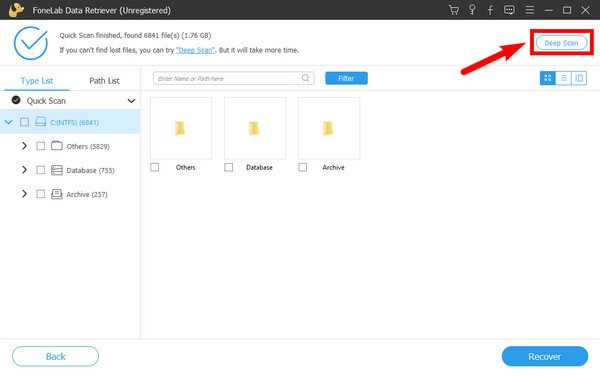
Task: Minimize the FoneLab window
Action: click(x=549, y=10)
